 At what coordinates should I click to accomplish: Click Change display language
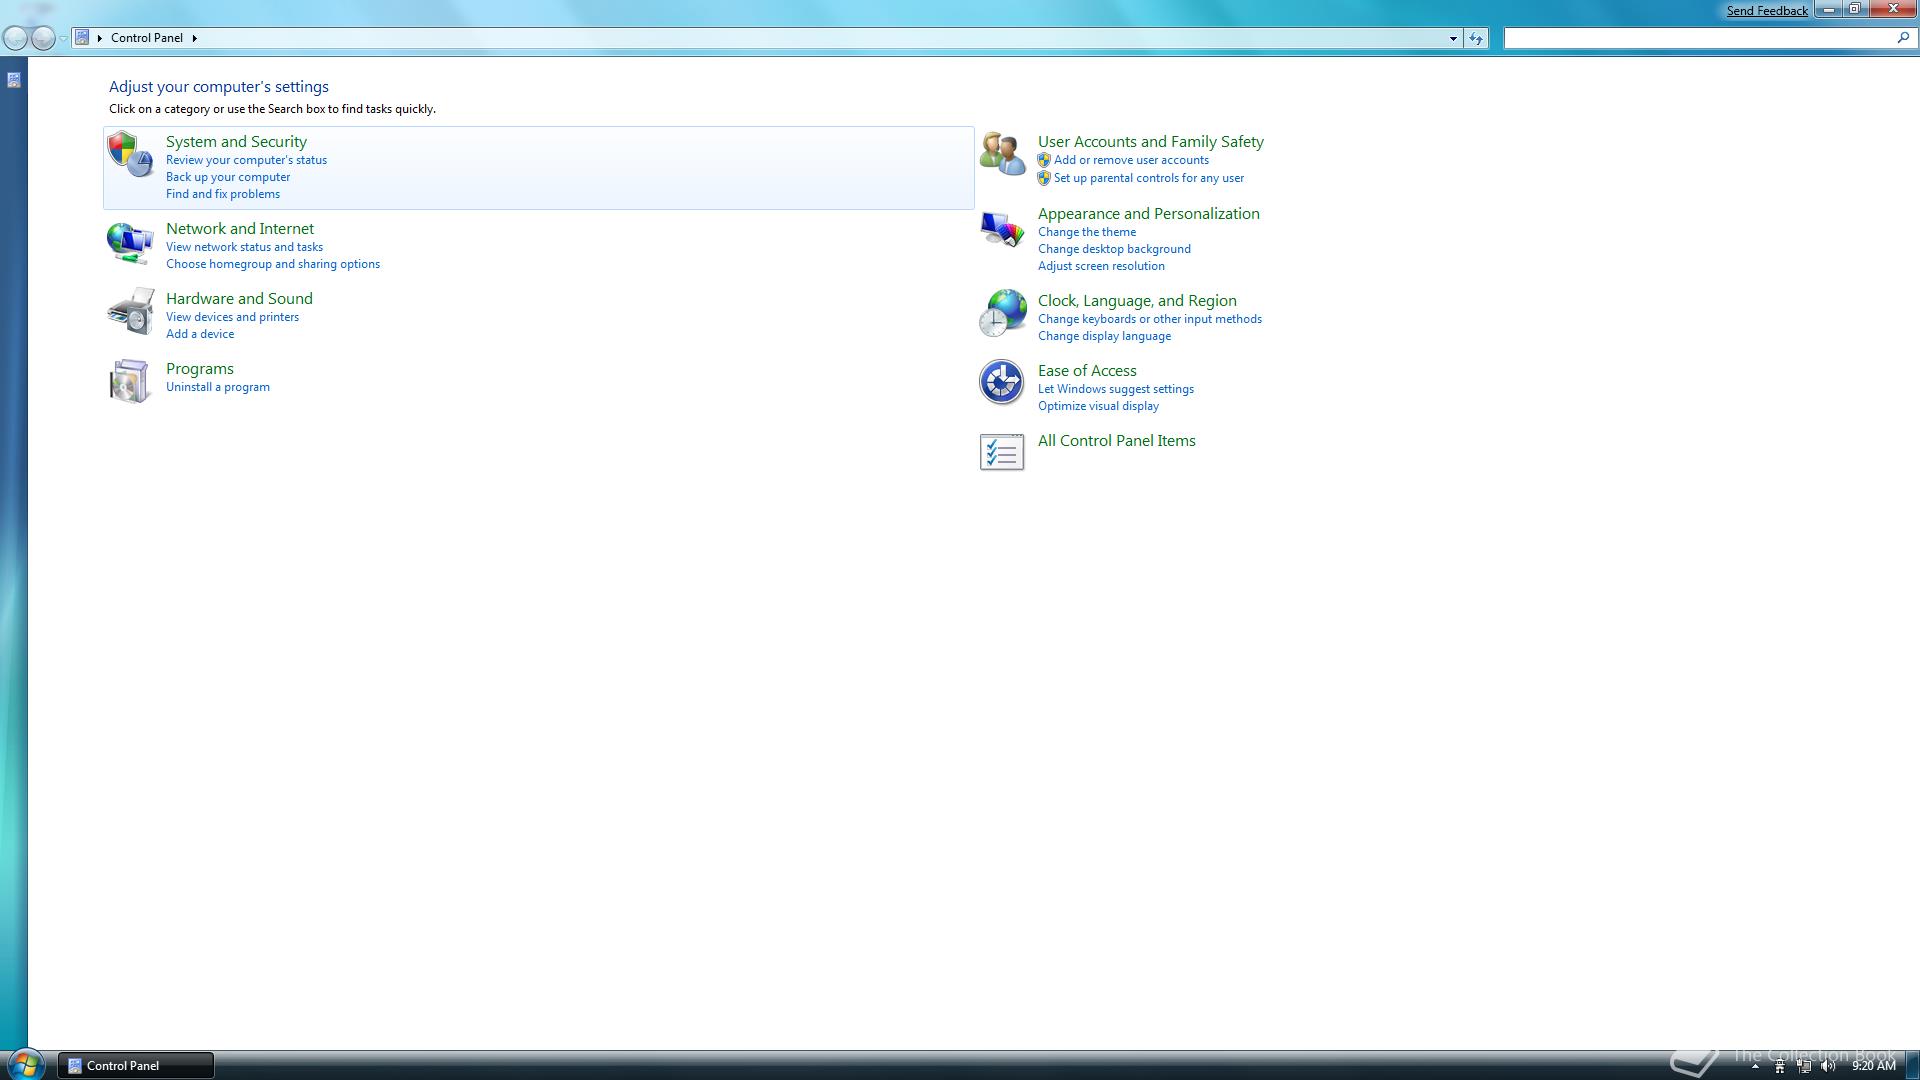coord(1104,336)
